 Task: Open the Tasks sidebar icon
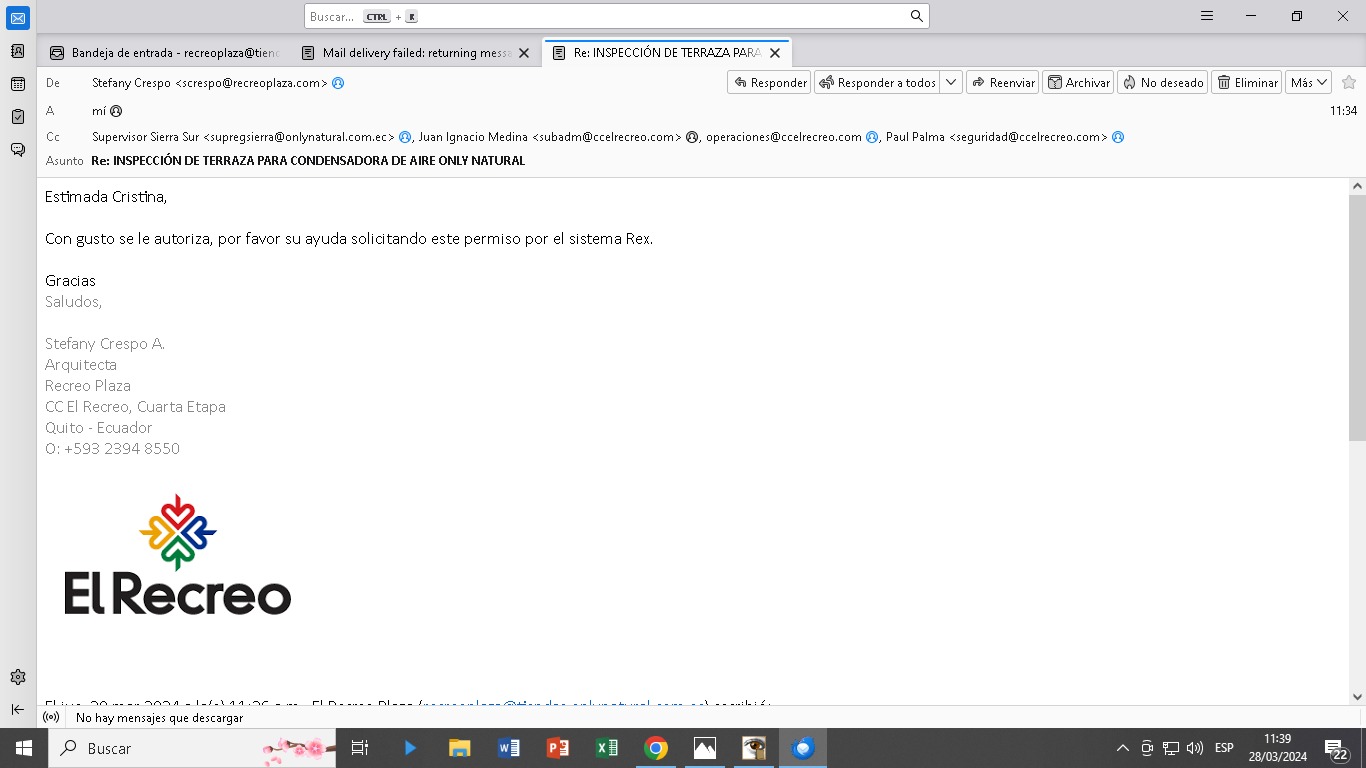tap(18, 117)
